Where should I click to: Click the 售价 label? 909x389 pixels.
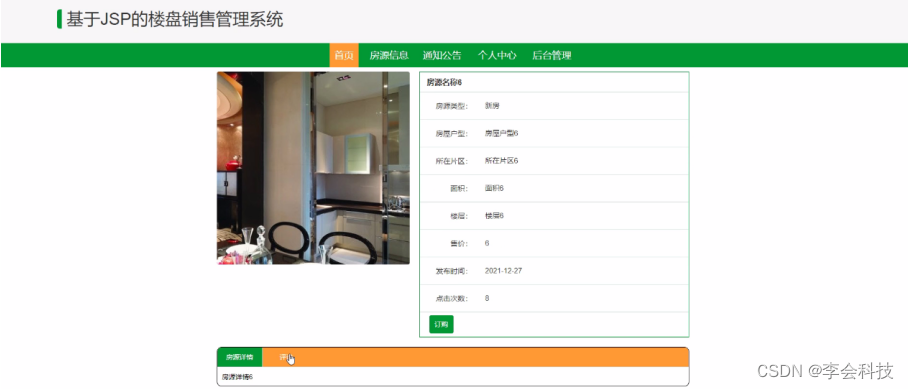pyautogui.click(x=459, y=243)
